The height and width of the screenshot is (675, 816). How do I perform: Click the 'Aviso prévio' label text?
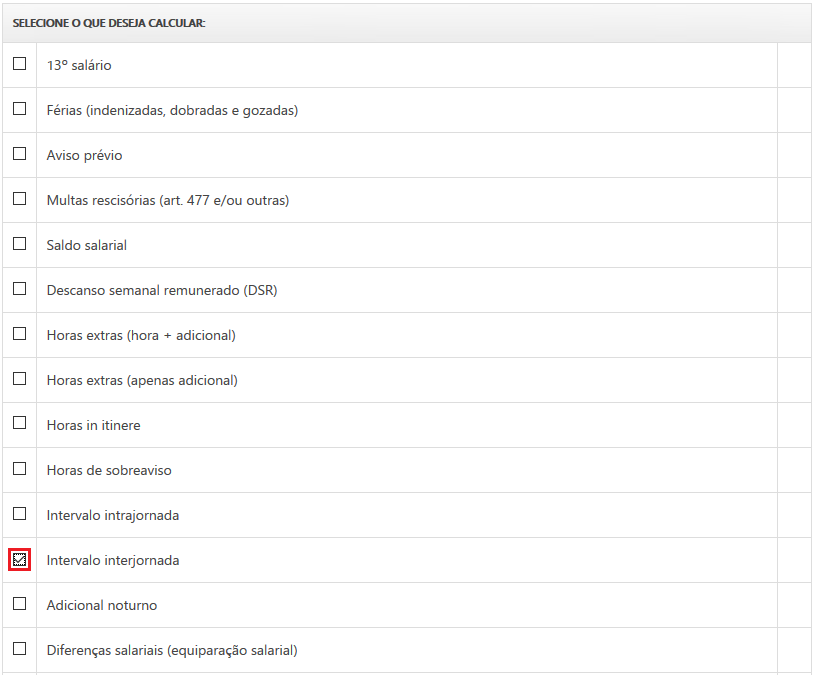tap(84, 155)
